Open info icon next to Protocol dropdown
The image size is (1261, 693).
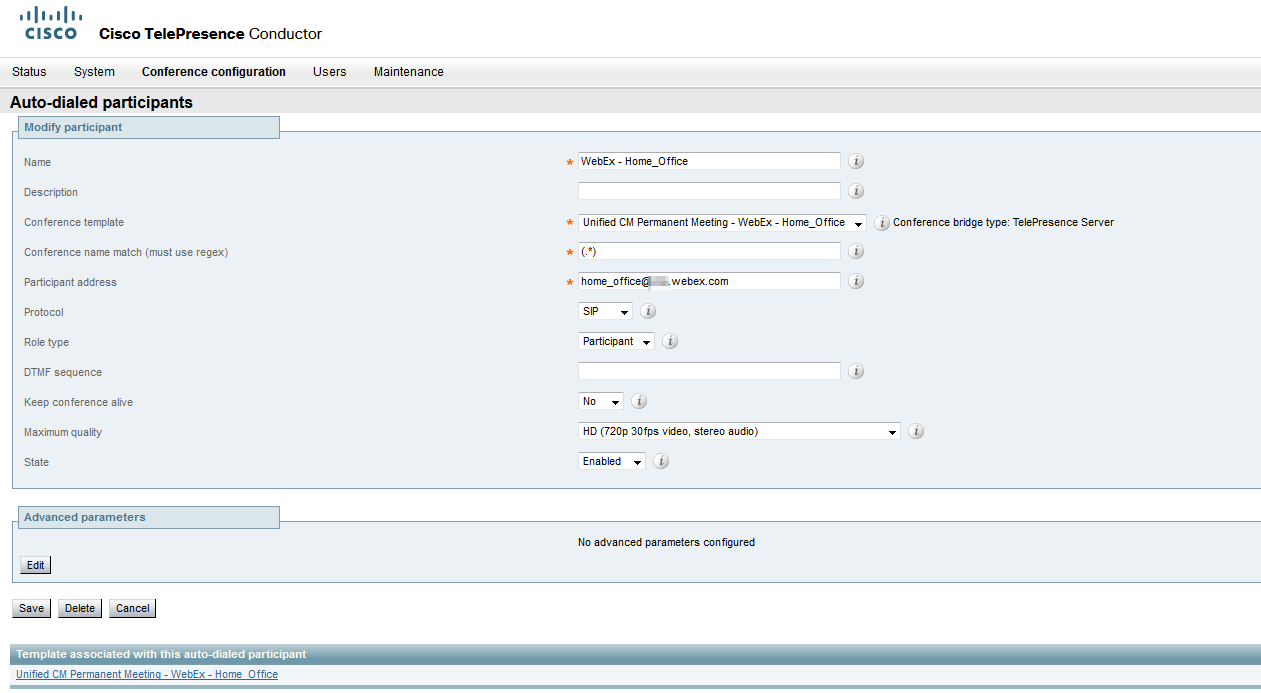pos(648,311)
